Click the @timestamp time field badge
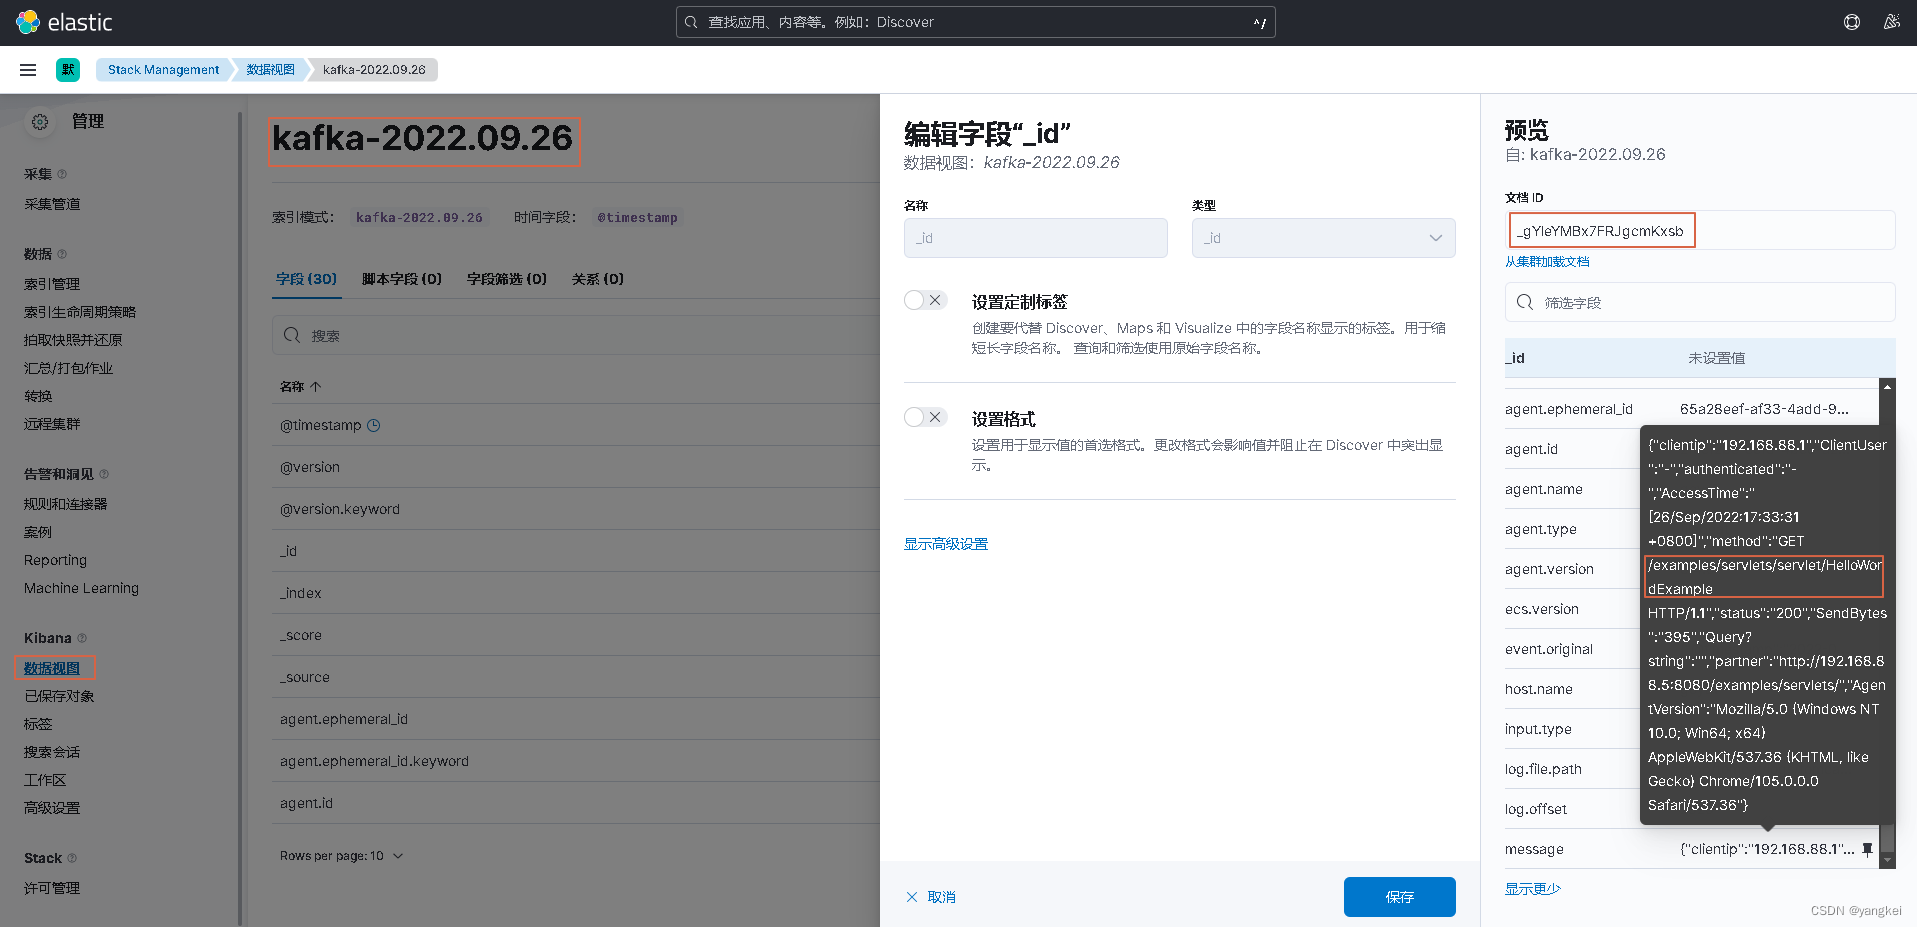The width and height of the screenshot is (1917, 927). pyautogui.click(x=638, y=218)
